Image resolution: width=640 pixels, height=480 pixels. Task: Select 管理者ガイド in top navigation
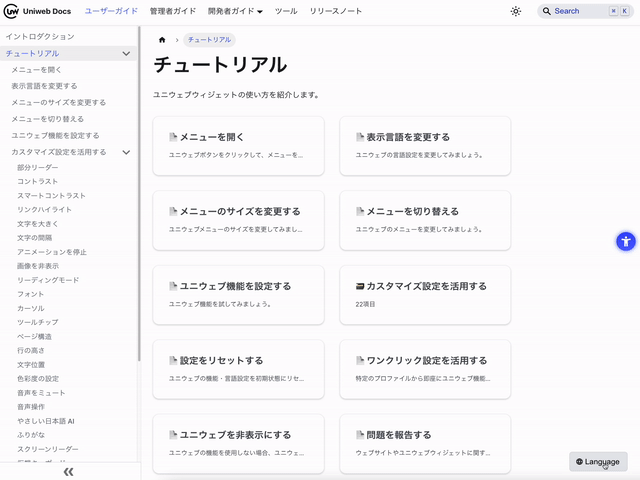point(173,11)
